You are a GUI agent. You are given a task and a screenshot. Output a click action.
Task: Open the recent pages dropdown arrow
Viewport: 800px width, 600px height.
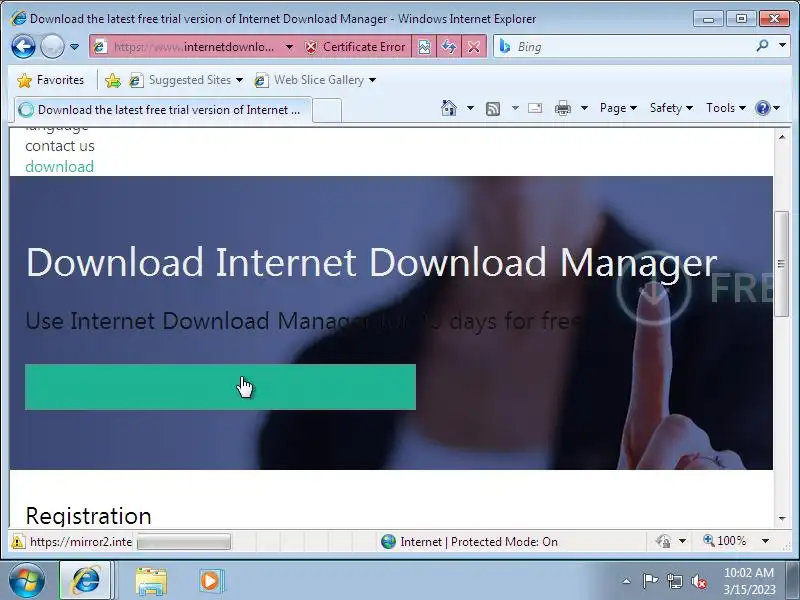pyautogui.click(x=74, y=47)
